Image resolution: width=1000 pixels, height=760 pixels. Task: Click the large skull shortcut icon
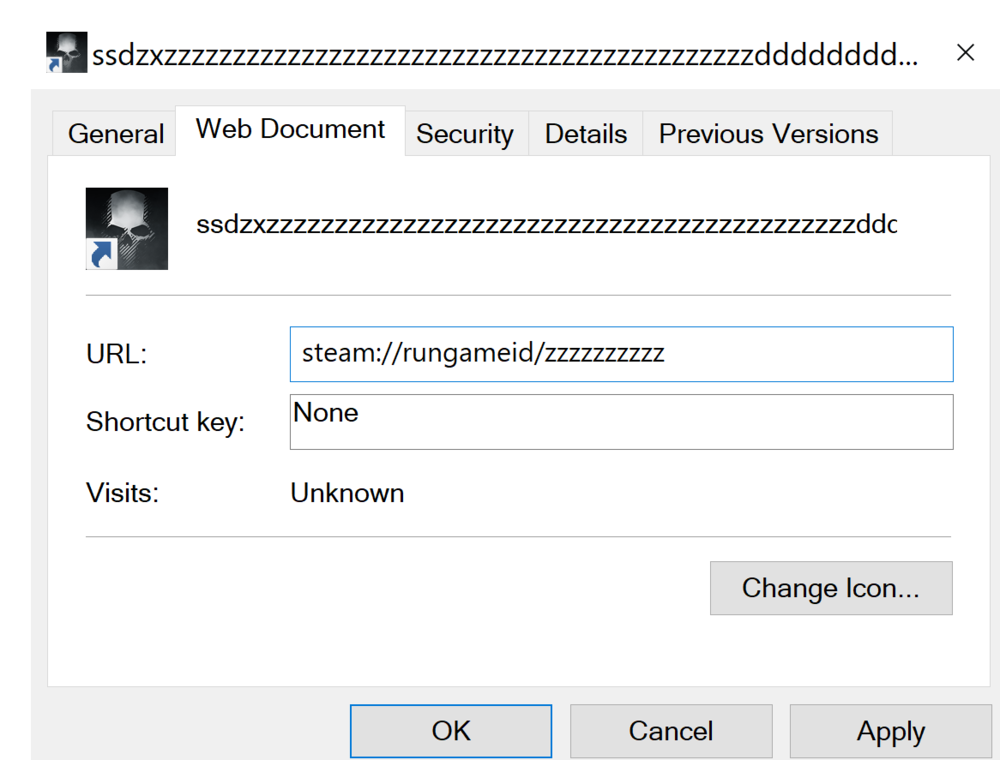127,229
